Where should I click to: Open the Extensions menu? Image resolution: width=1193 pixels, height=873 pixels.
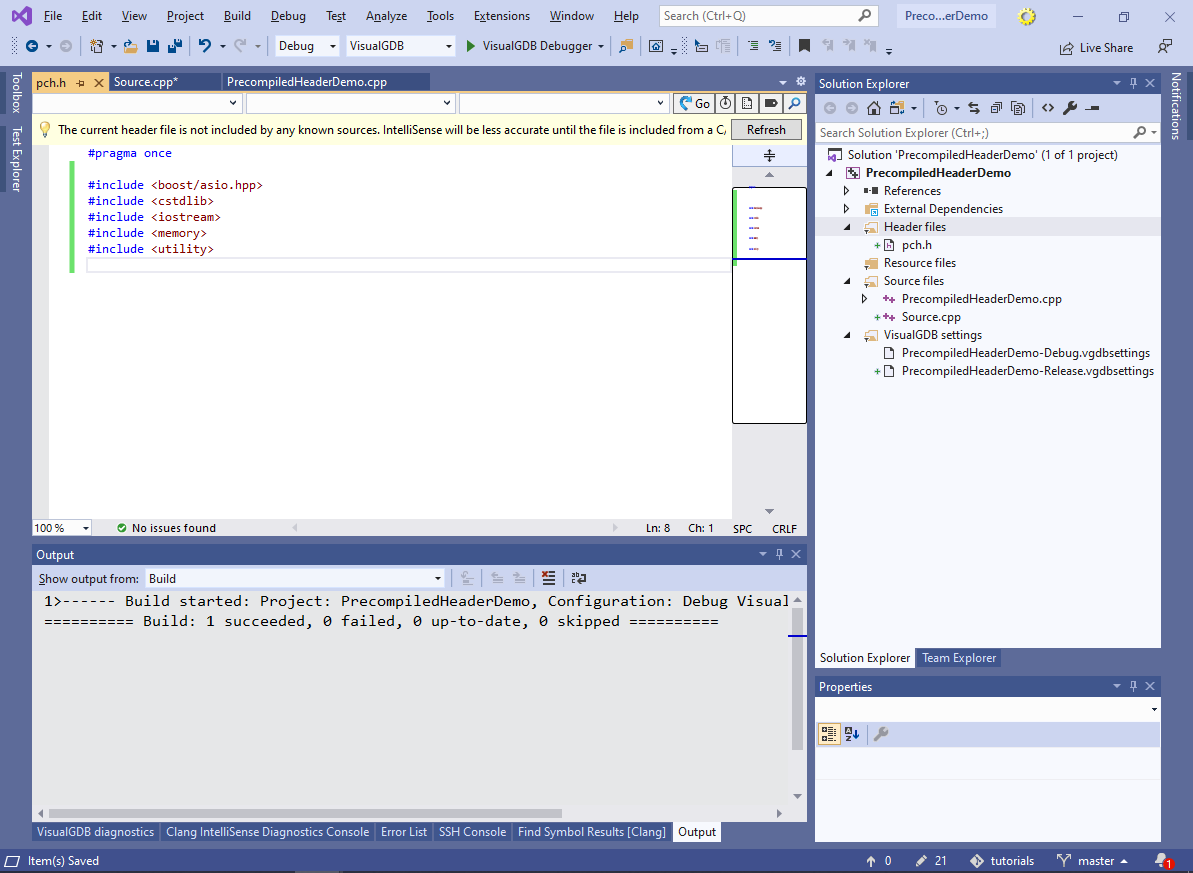(501, 16)
